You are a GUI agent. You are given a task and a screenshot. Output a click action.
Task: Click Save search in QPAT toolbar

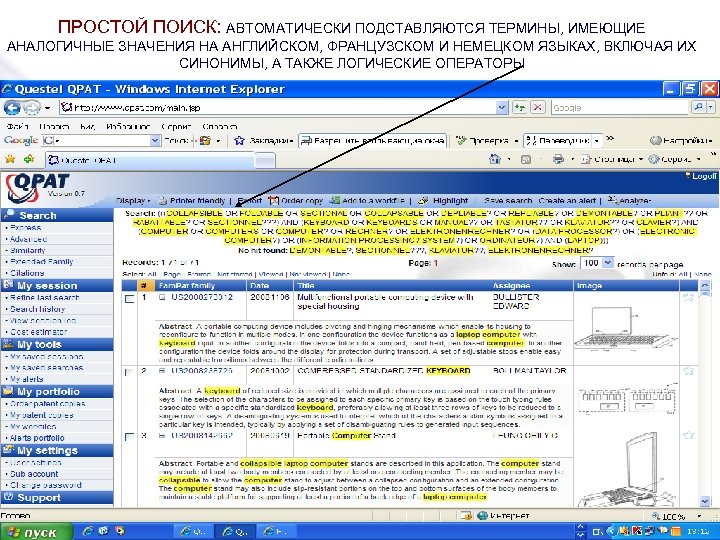click(508, 201)
